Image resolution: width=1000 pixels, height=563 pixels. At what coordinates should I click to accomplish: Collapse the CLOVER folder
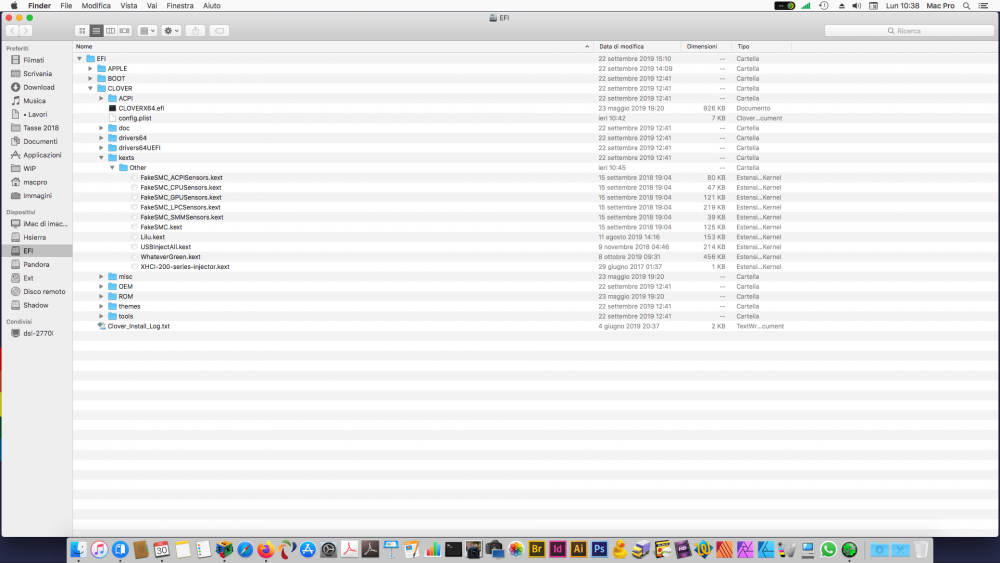click(91, 89)
